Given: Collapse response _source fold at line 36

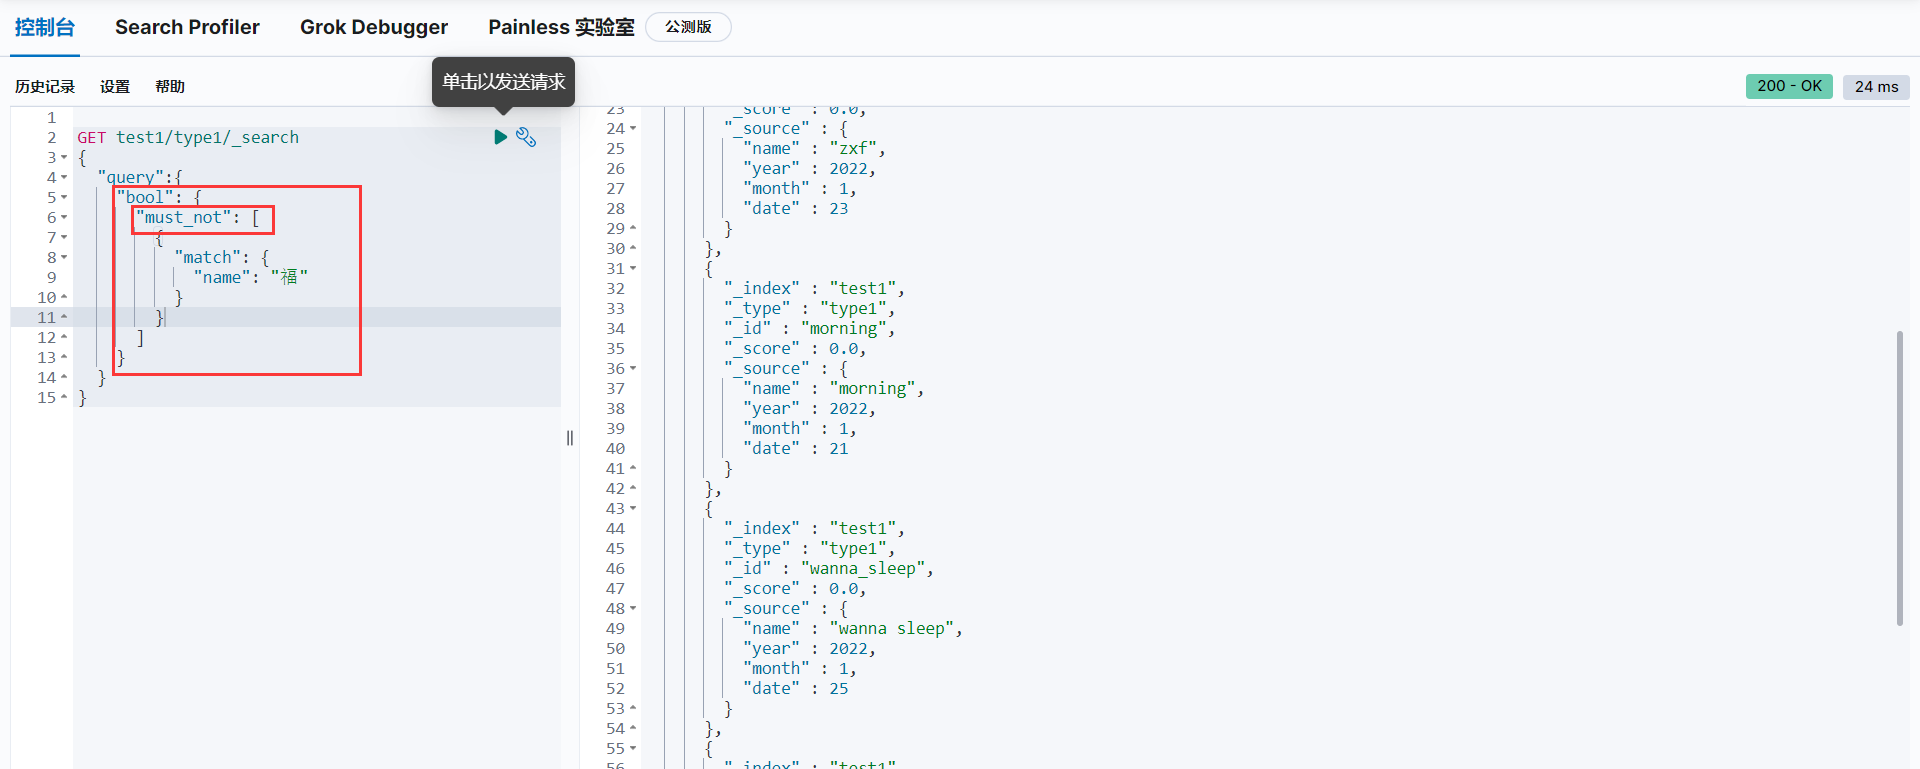Looking at the screenshot, I should click(x=633, y=369).
